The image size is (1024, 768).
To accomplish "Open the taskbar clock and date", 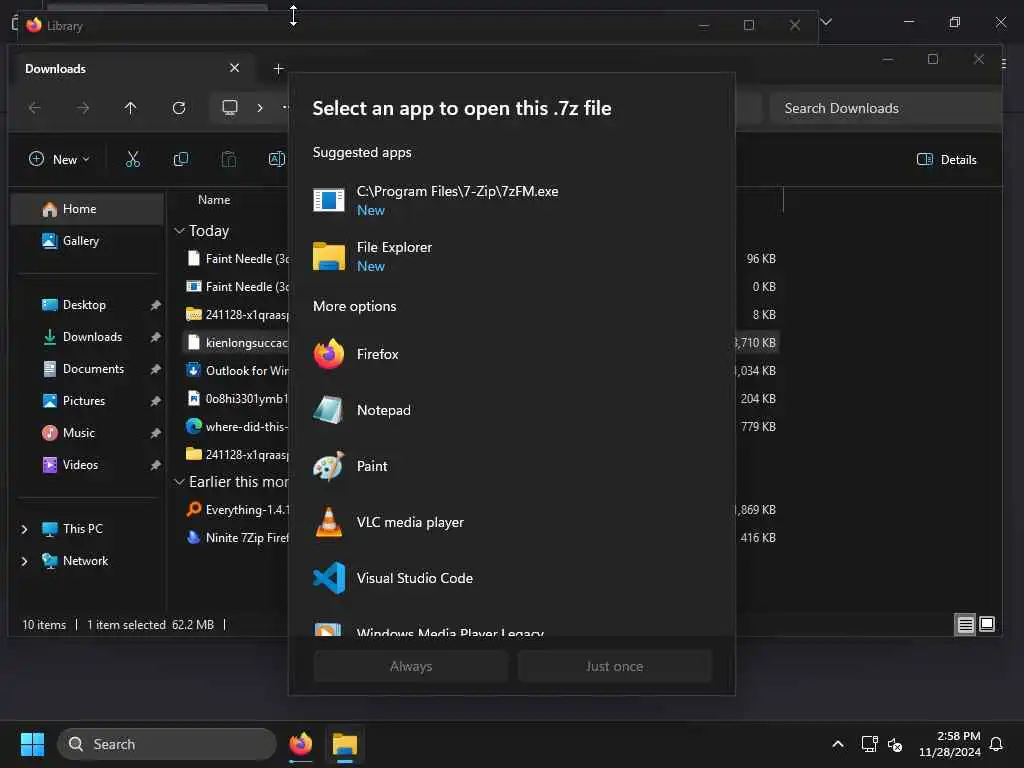I will click(950, 744).
